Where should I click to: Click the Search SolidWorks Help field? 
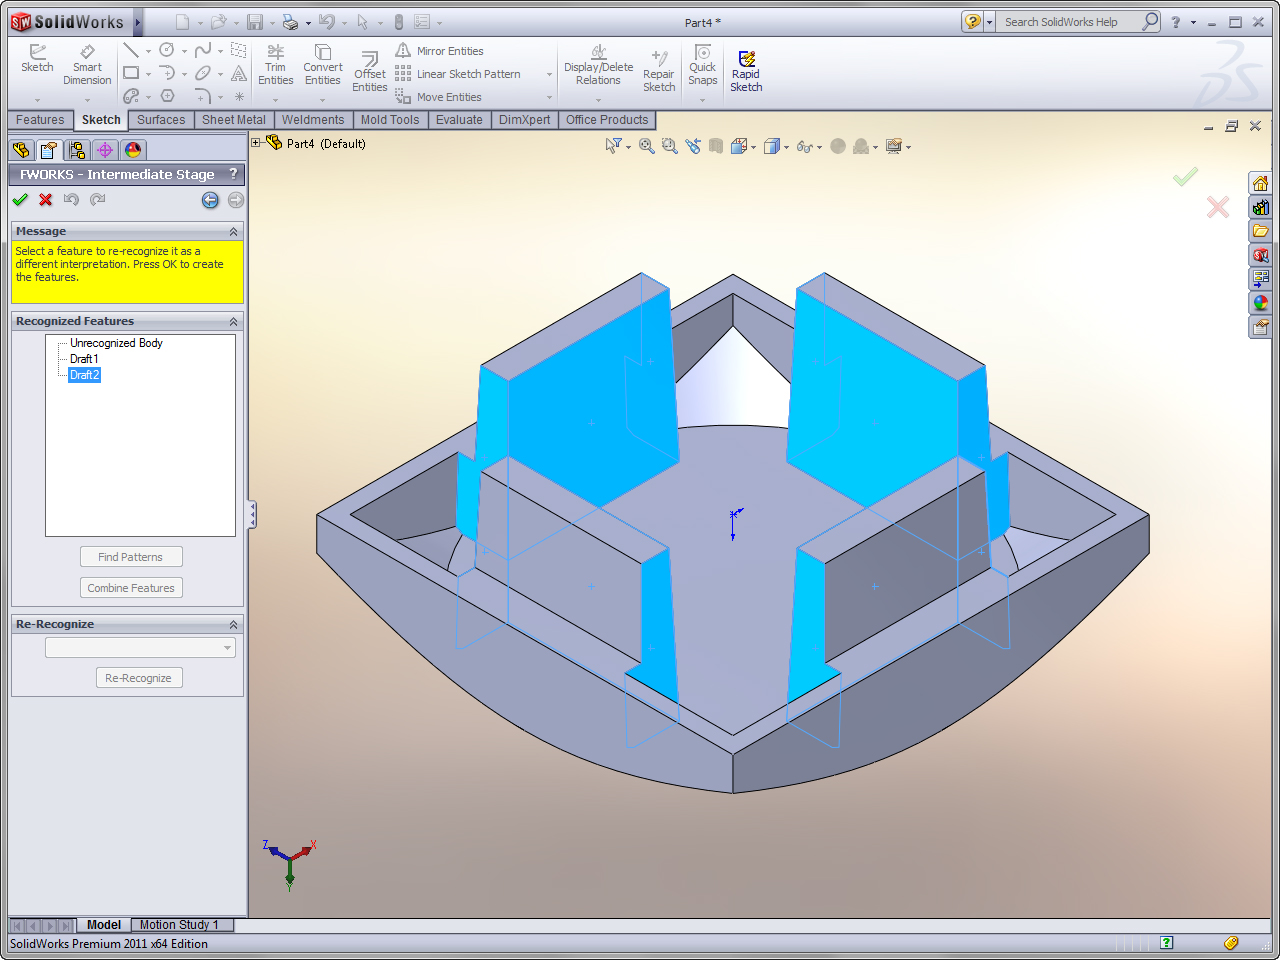[x=1068, y=22]
